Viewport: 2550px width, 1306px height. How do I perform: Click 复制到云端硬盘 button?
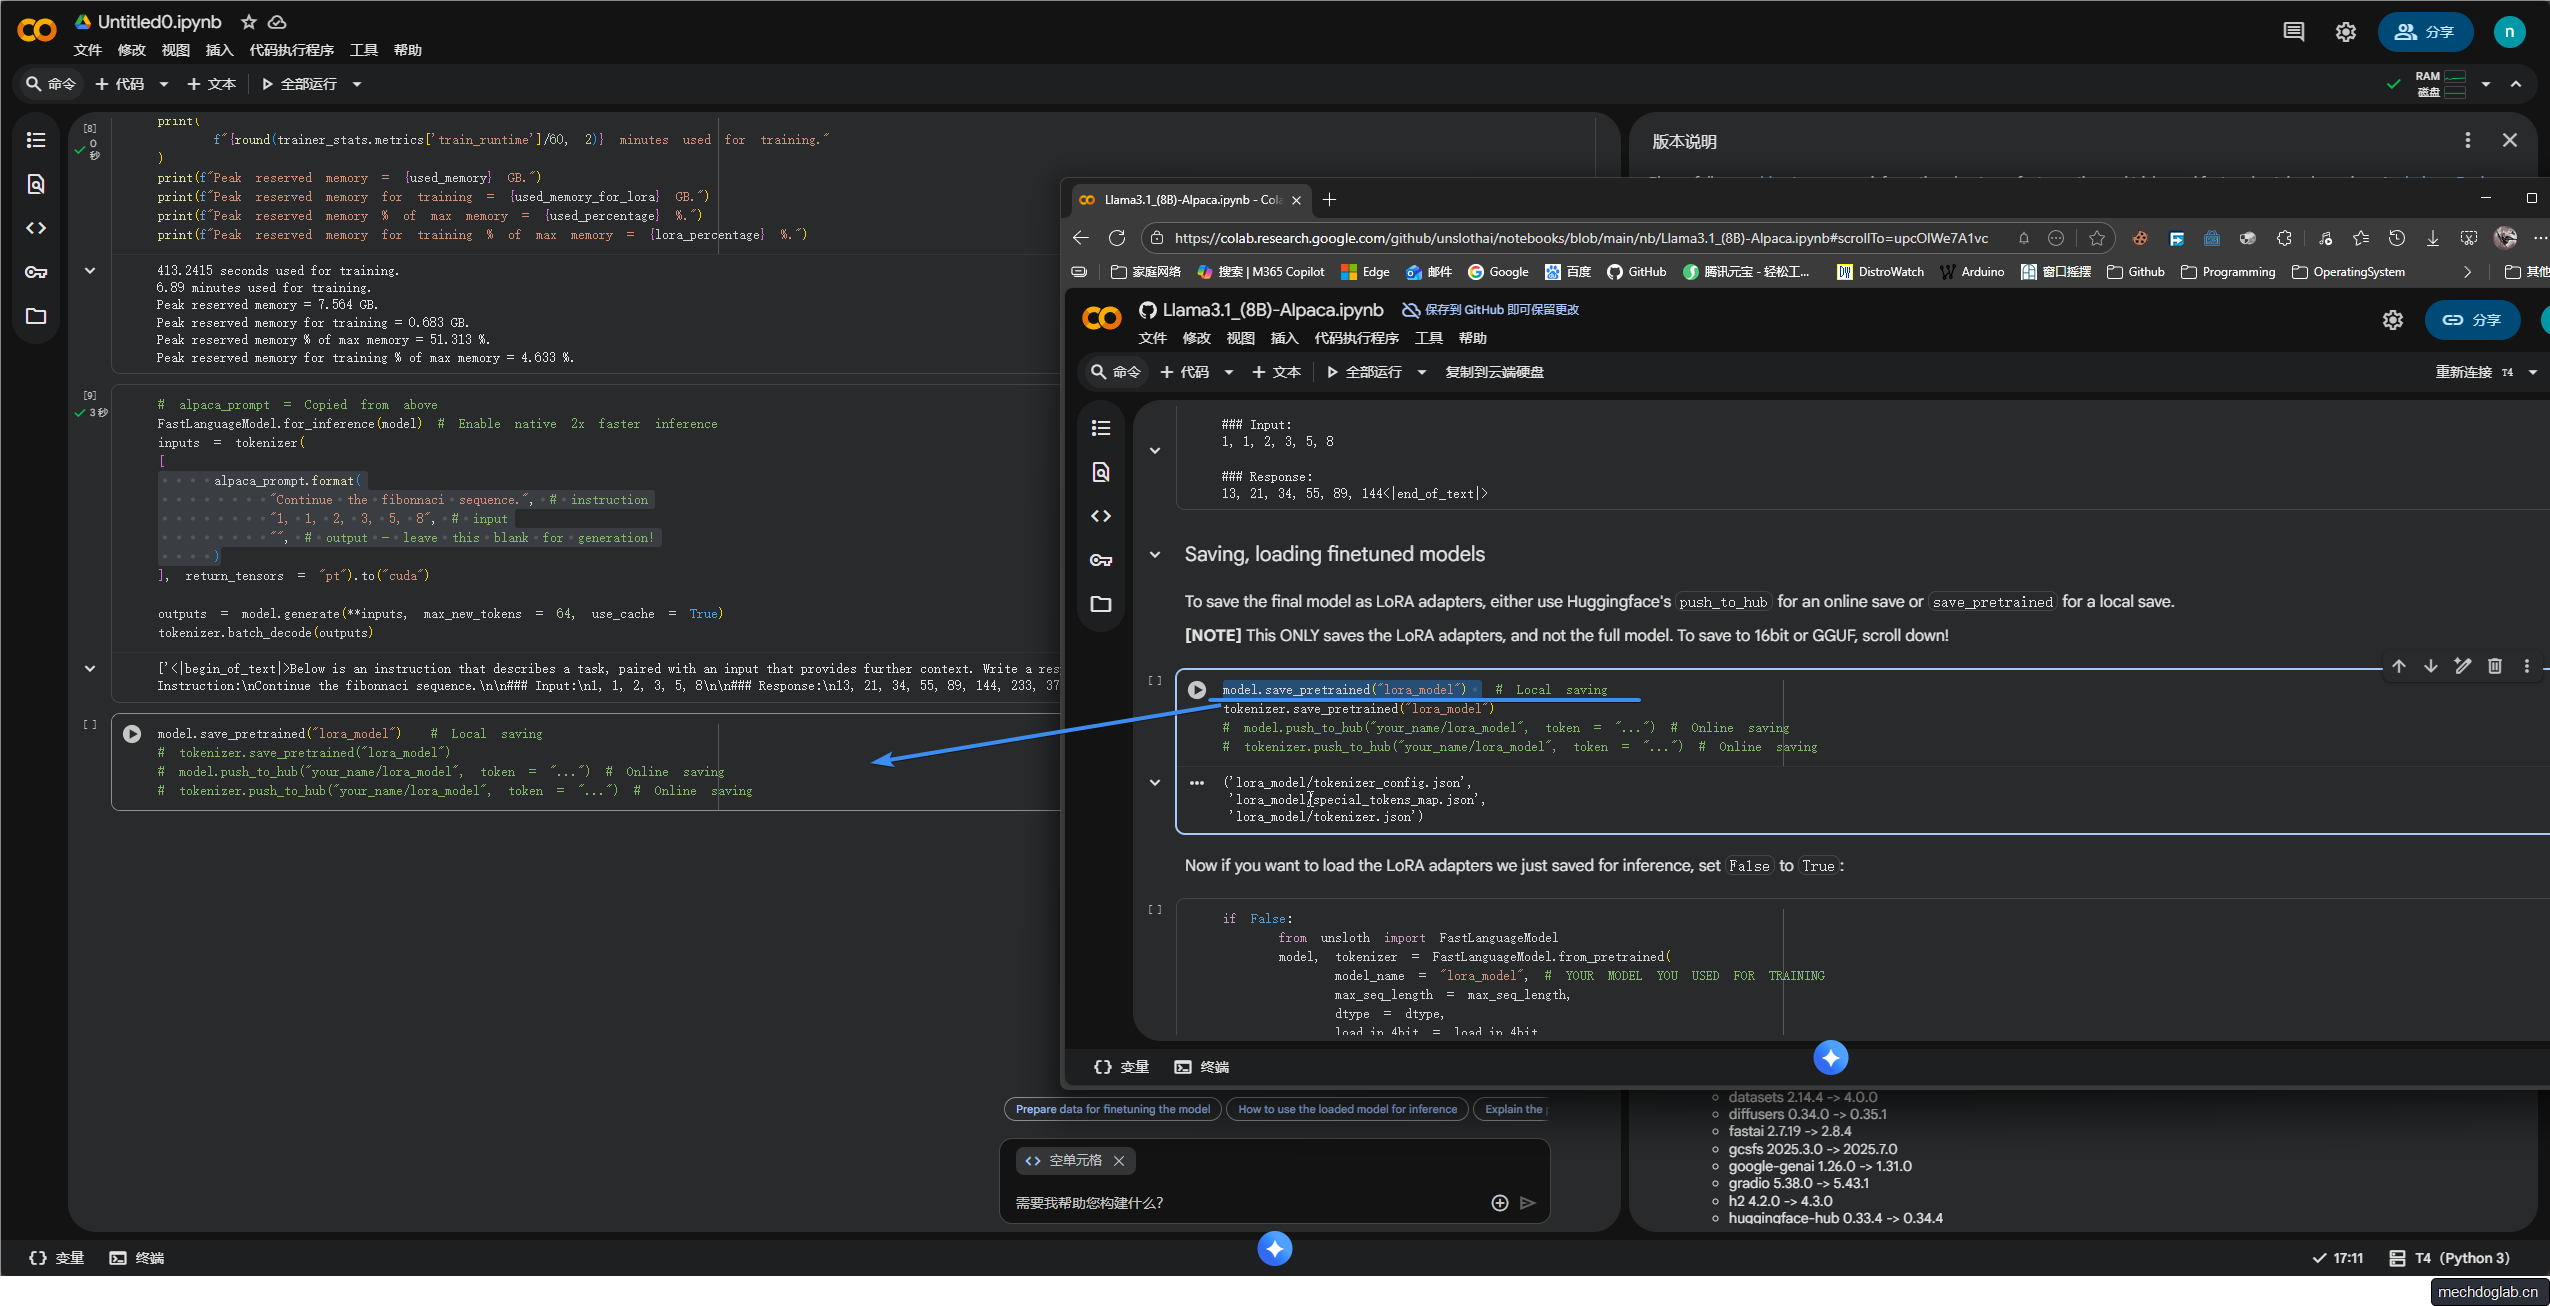click(x=1494, y=372)
